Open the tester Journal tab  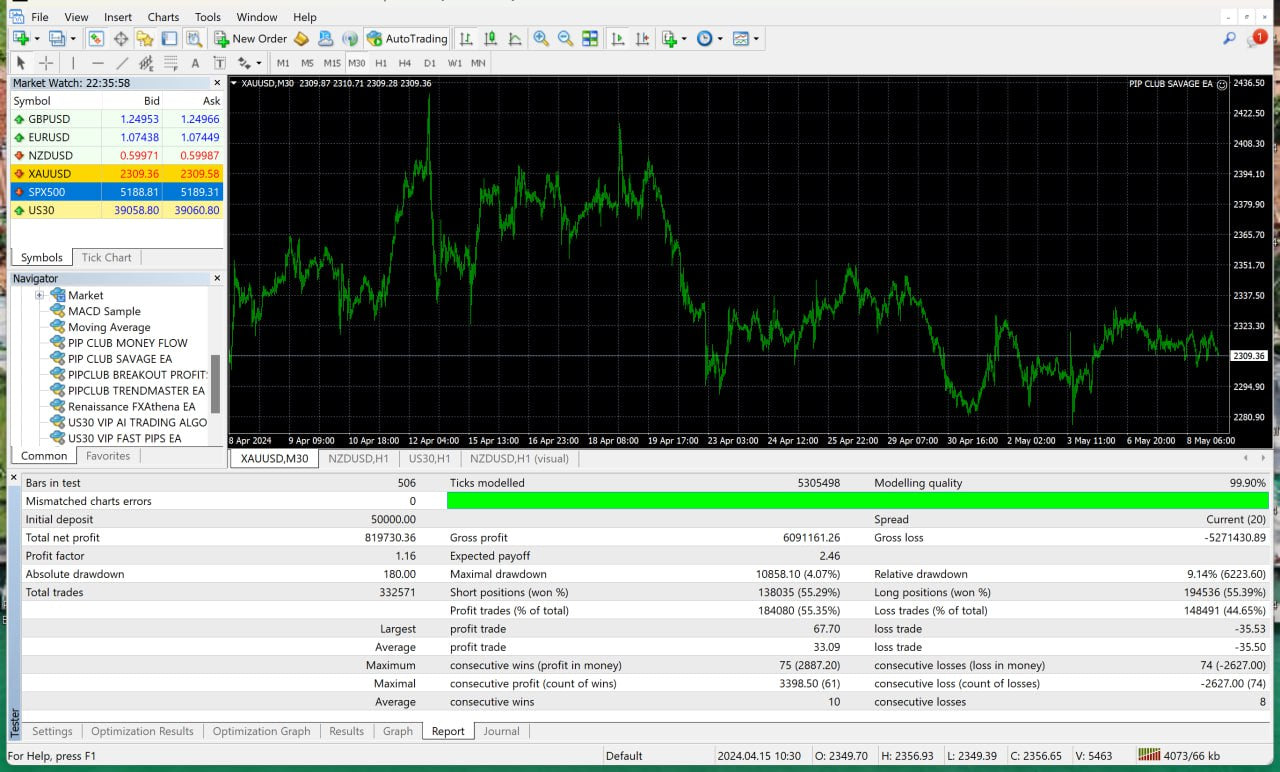501,731
